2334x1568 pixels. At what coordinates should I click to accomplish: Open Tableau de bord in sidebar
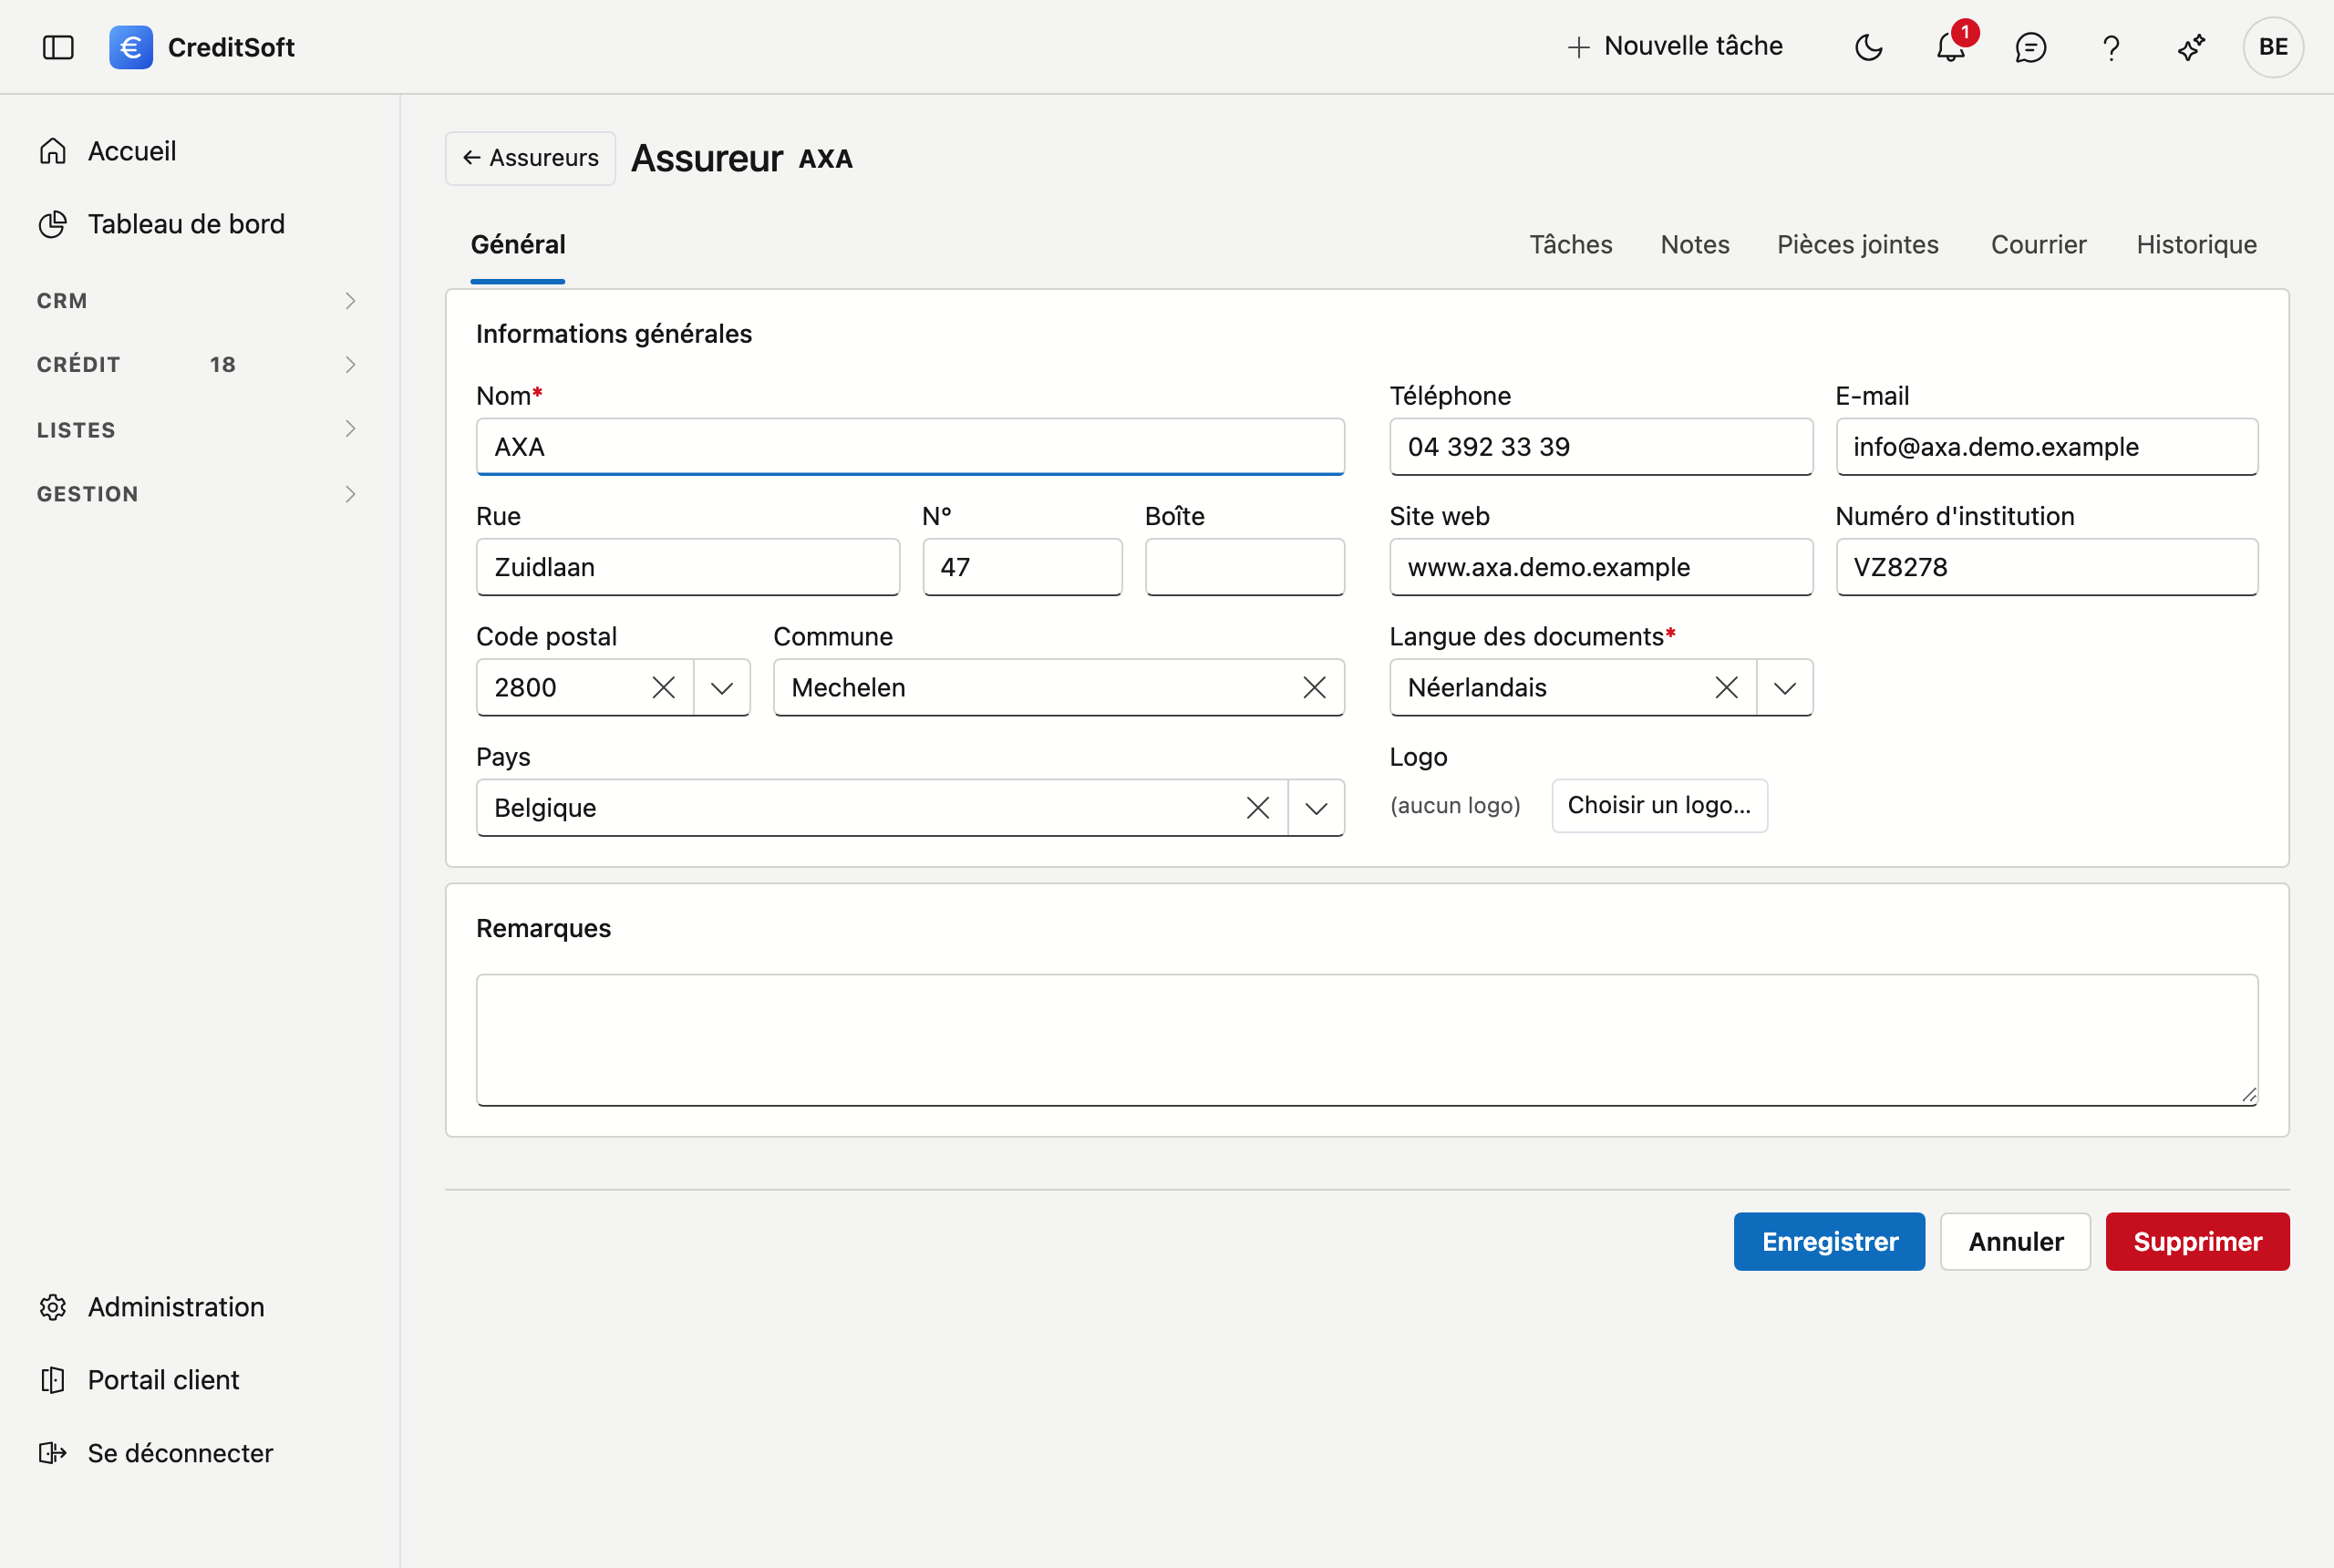click(186, 224)
